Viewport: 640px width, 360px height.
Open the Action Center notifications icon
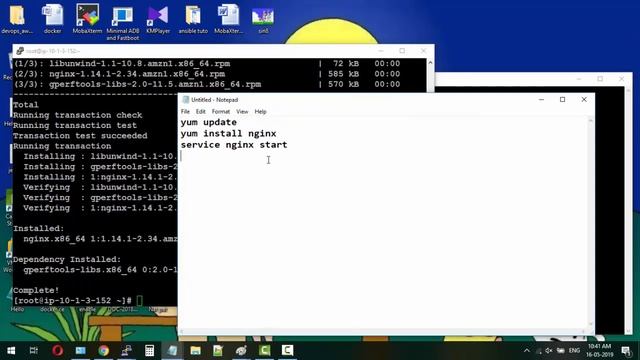tap(626, 351)
